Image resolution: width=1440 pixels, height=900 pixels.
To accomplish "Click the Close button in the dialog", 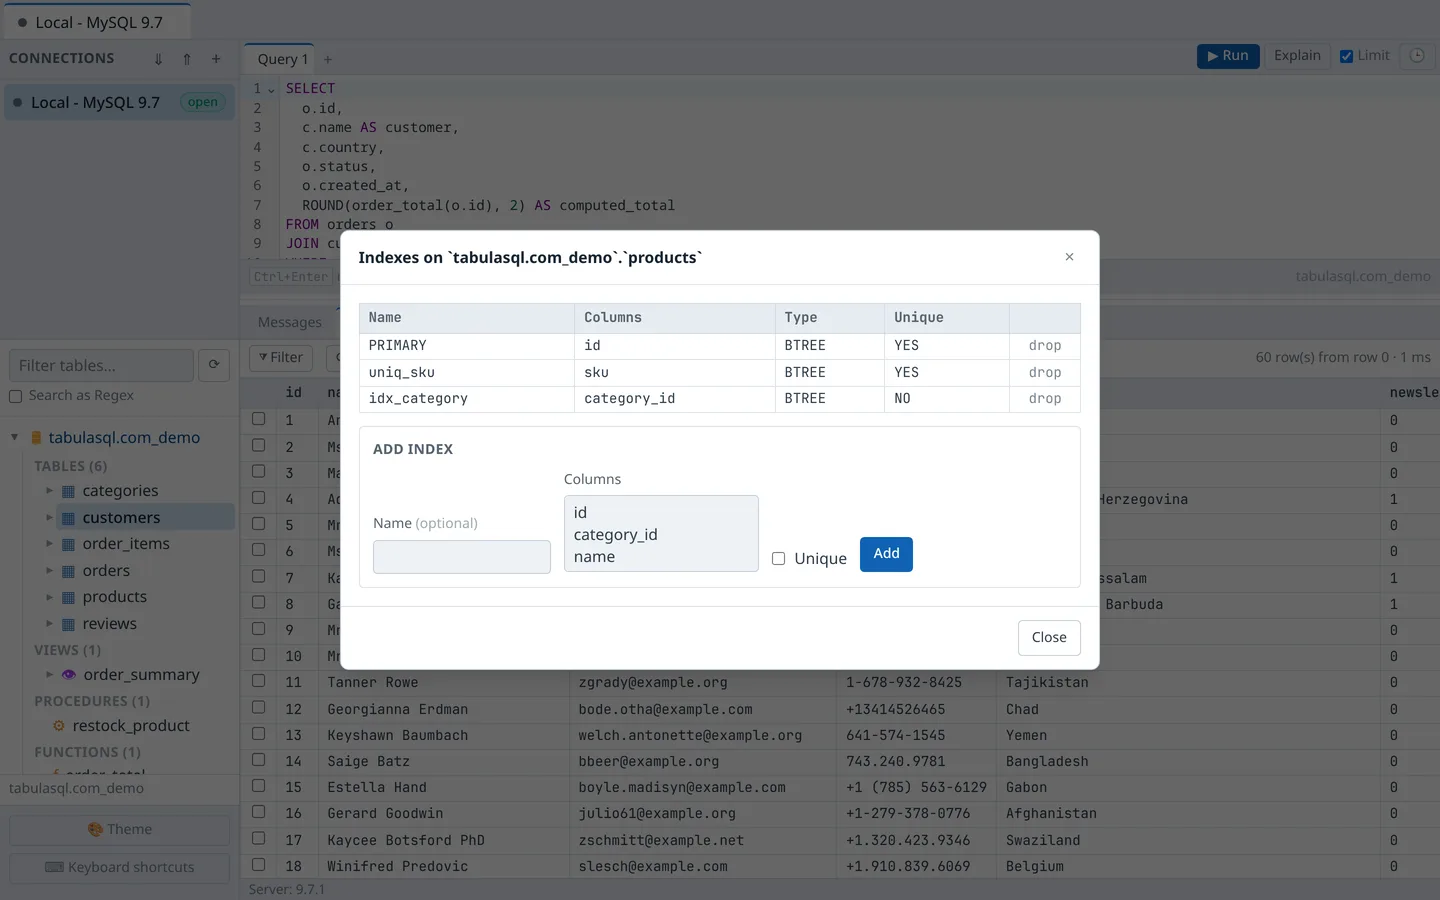I will coord(1049,638).
